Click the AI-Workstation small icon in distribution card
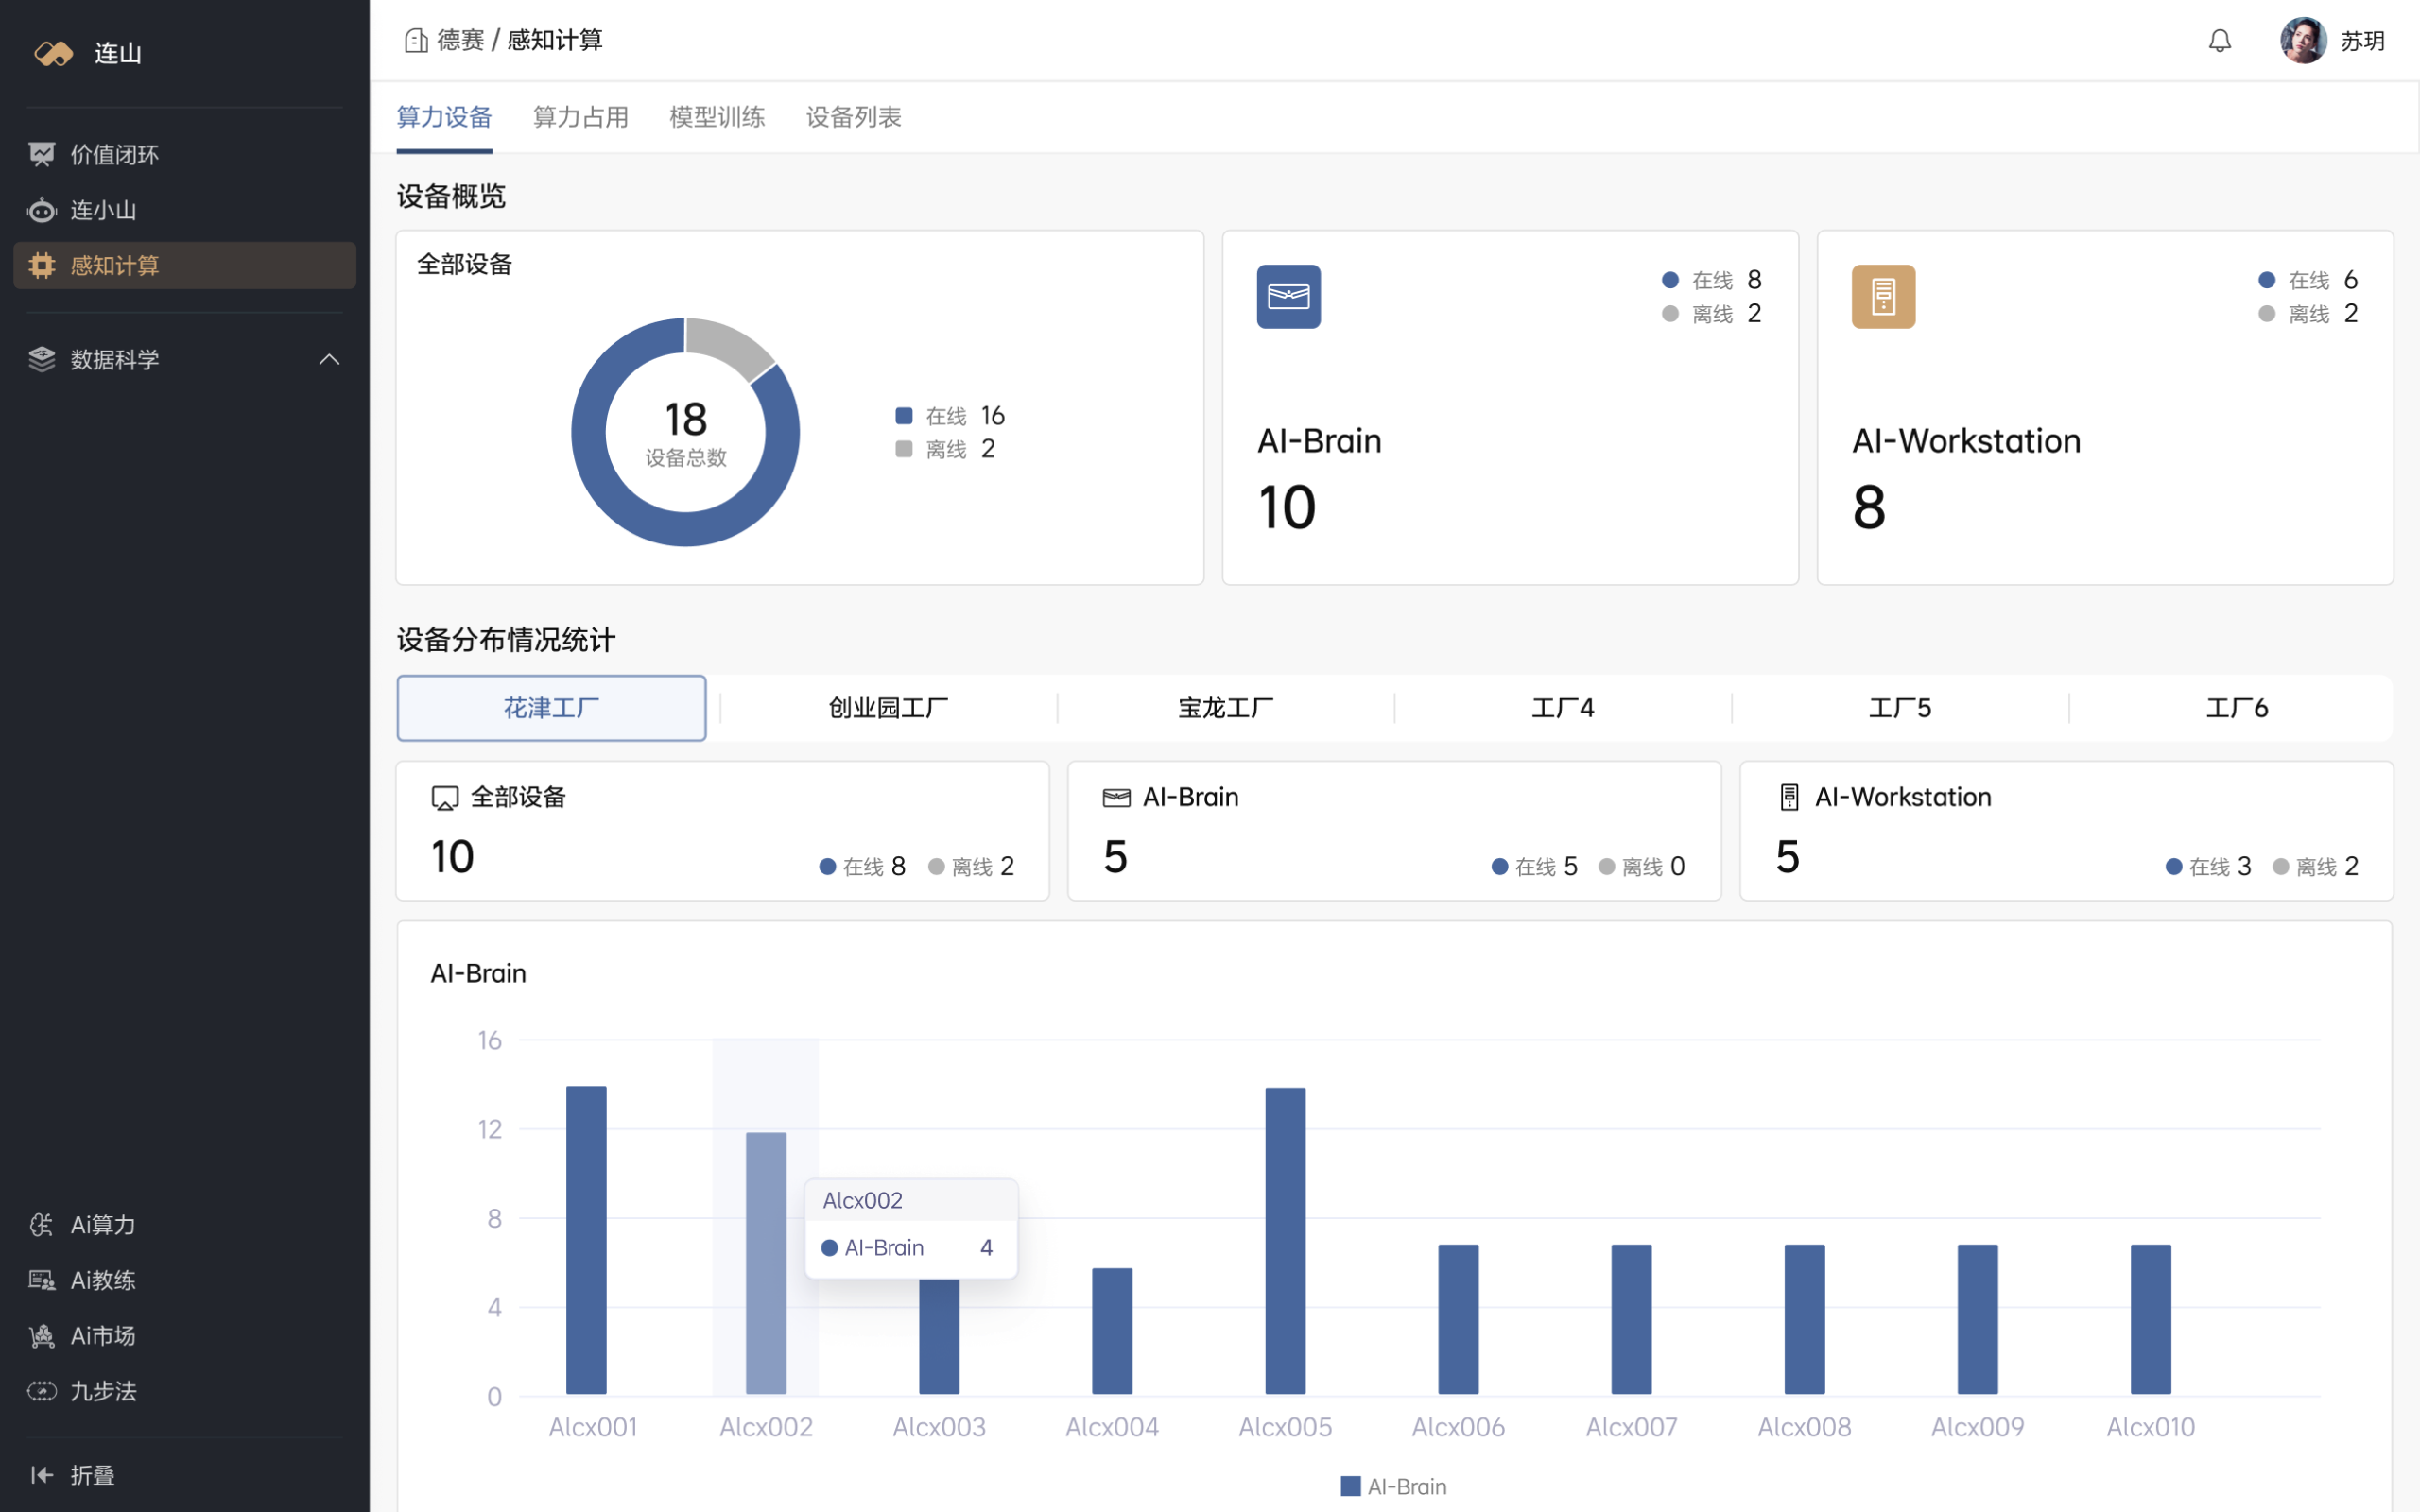Screen dimensions: 2420x1512 (x=1790, y=797)
